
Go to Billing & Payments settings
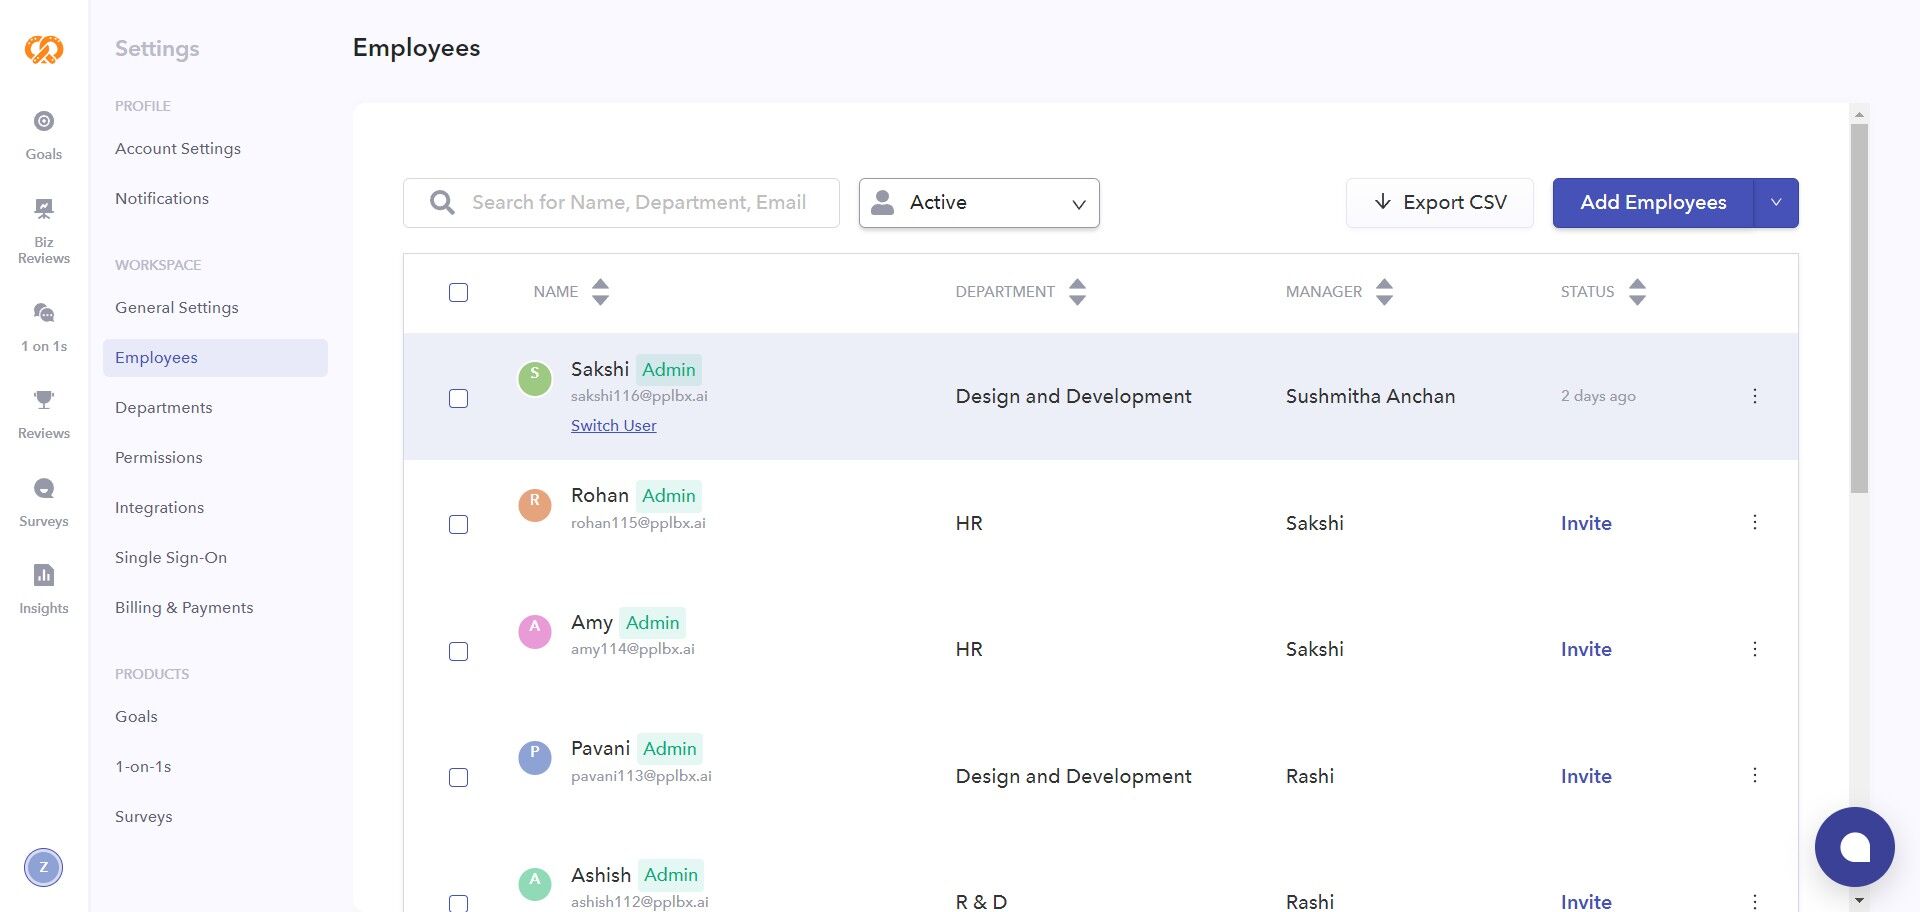click(x=184, y=608)
